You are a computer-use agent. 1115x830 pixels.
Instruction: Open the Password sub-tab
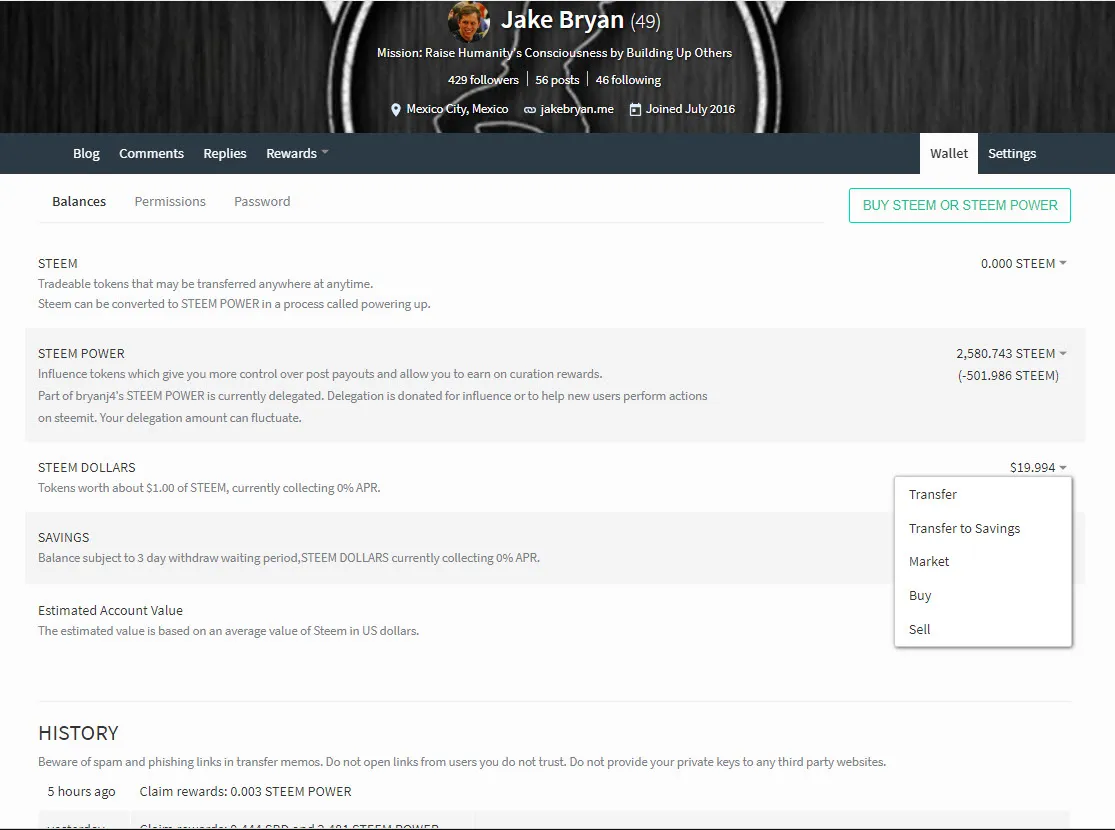262,201
